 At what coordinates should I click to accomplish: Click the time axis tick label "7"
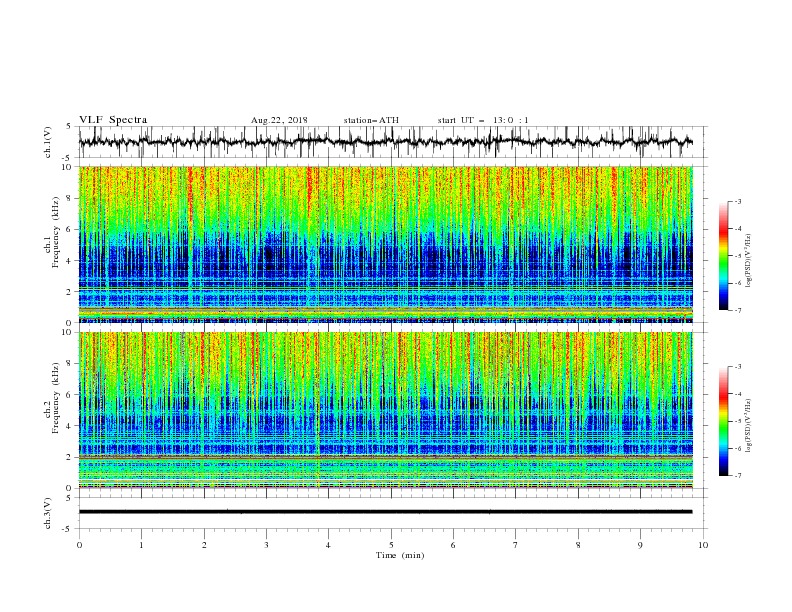(x=516, y=545)
